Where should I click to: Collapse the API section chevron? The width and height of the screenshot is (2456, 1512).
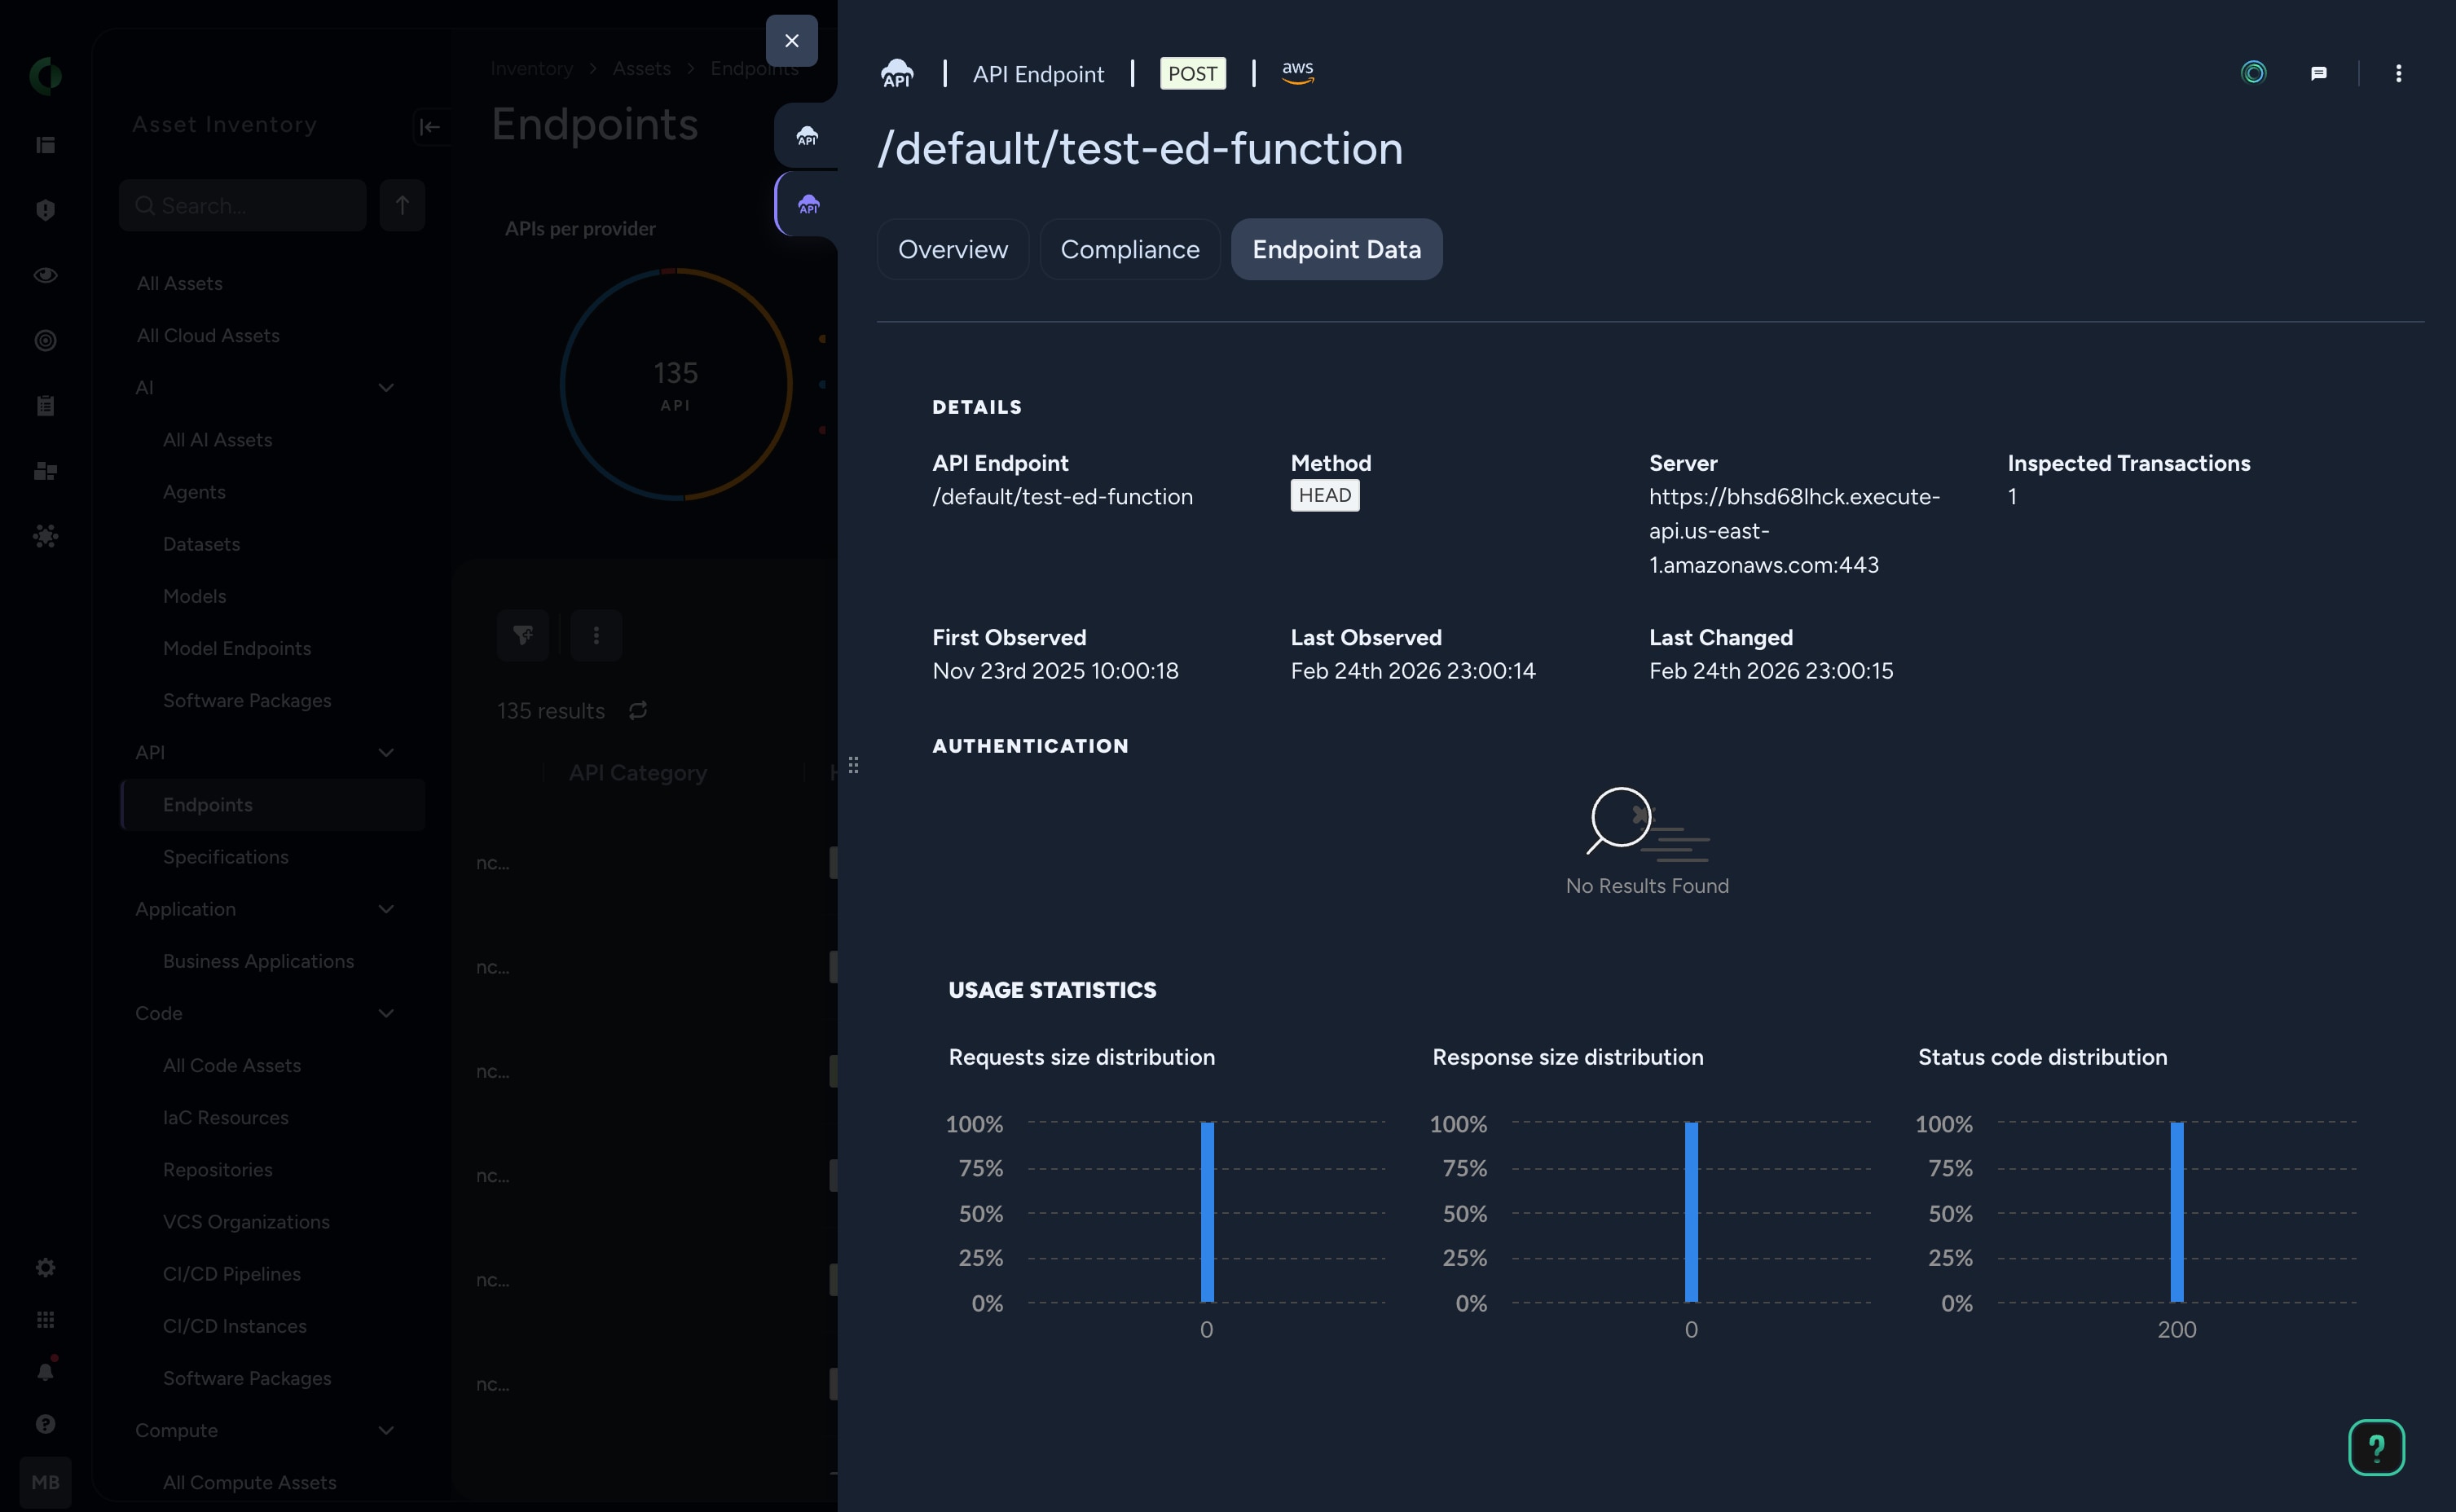[x=386, y=753]
